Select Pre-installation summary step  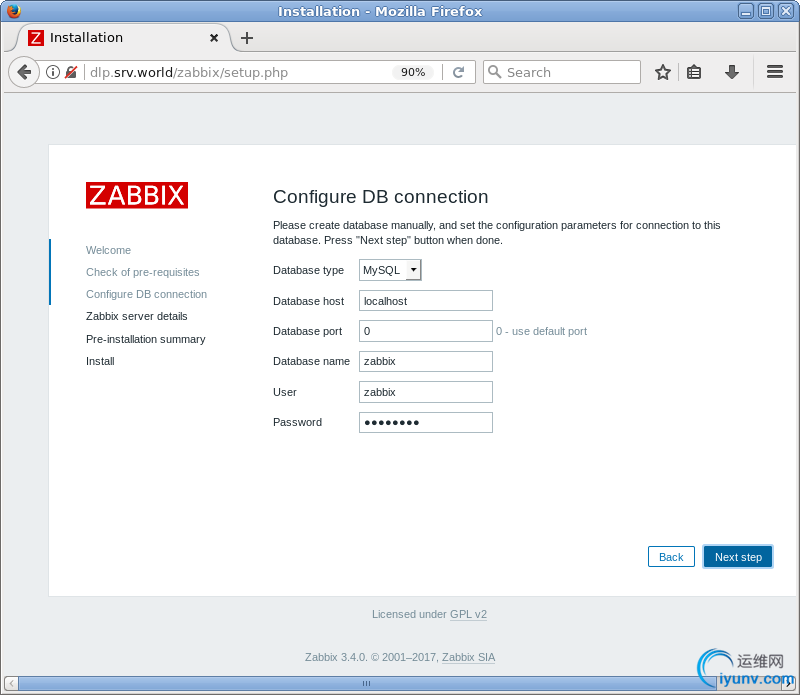coord(145,339)
